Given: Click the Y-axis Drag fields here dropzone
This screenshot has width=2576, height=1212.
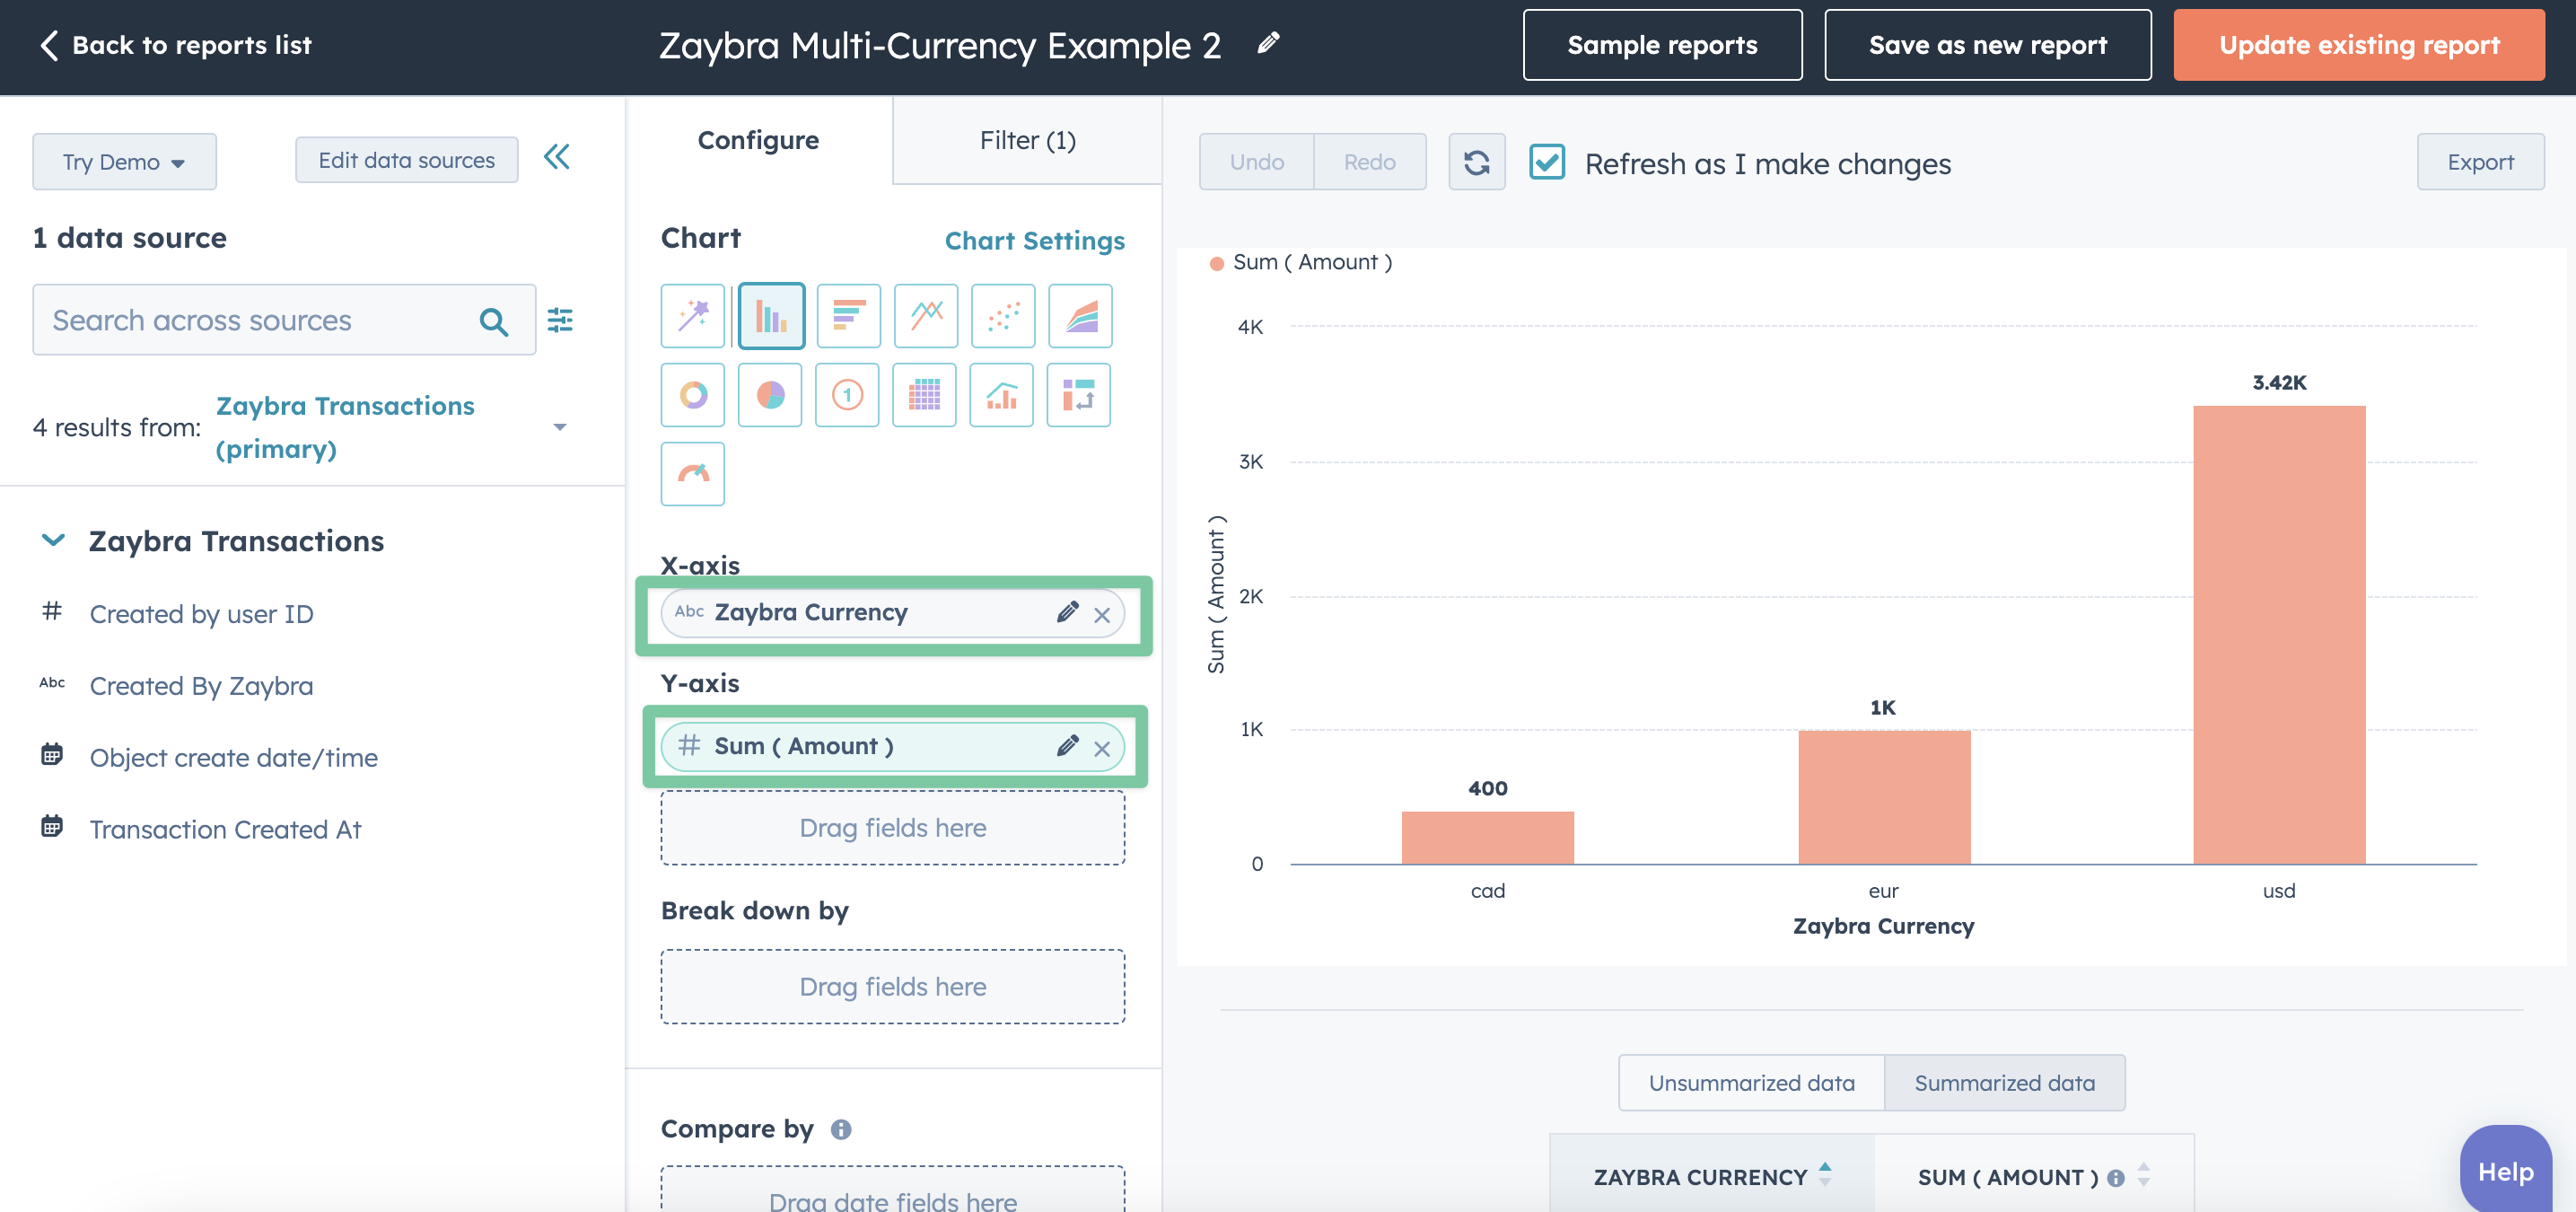Looking at the screenshot, I should click(892, 828).
